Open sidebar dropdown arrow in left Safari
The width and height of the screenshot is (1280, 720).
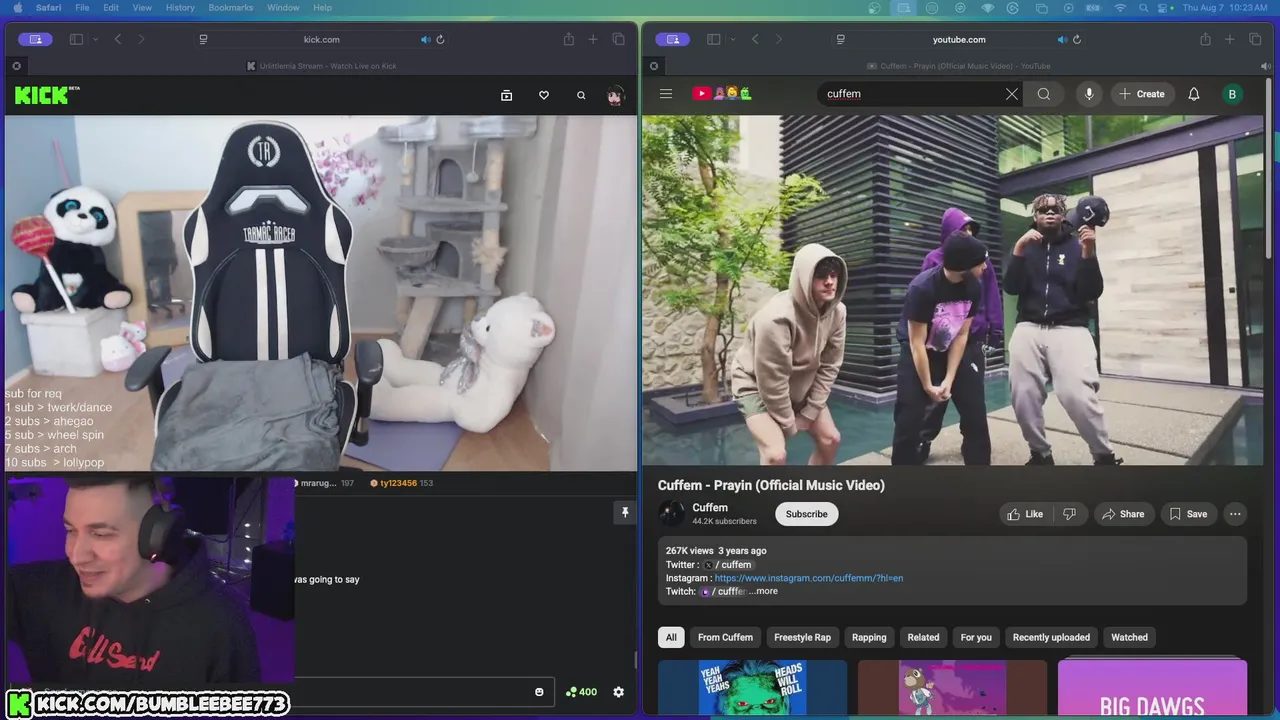click(95, 39)
